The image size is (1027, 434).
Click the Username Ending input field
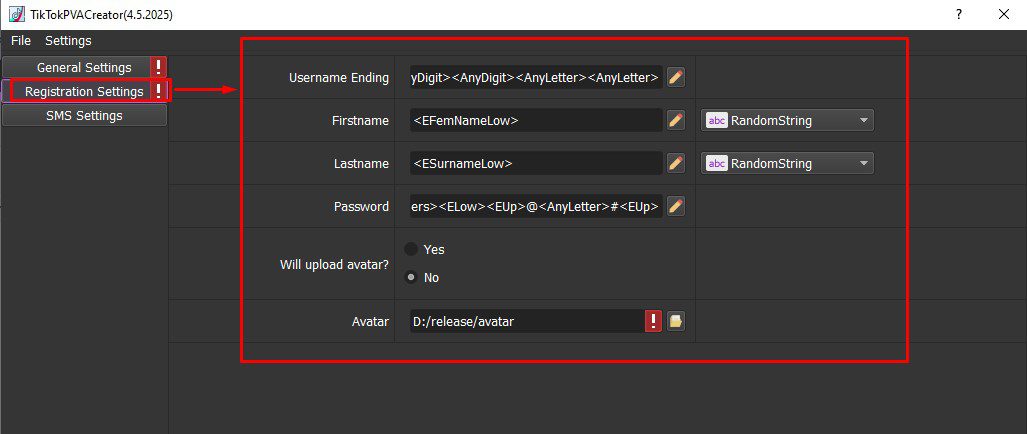[x=536, y=77]
